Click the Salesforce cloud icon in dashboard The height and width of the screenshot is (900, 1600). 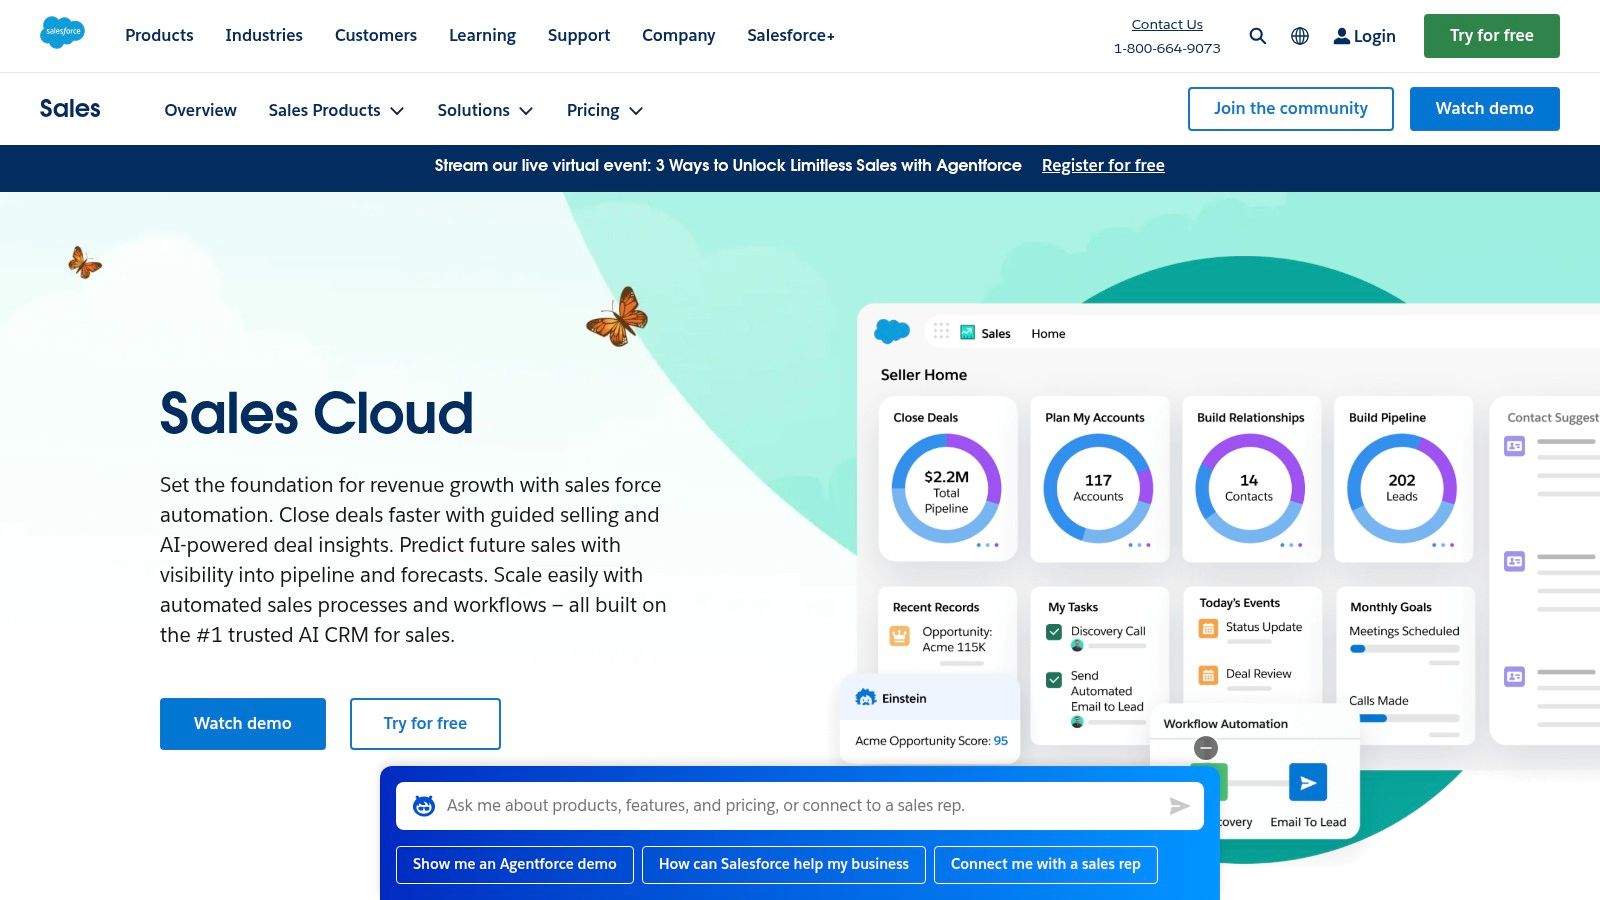[x=892, y=331]
